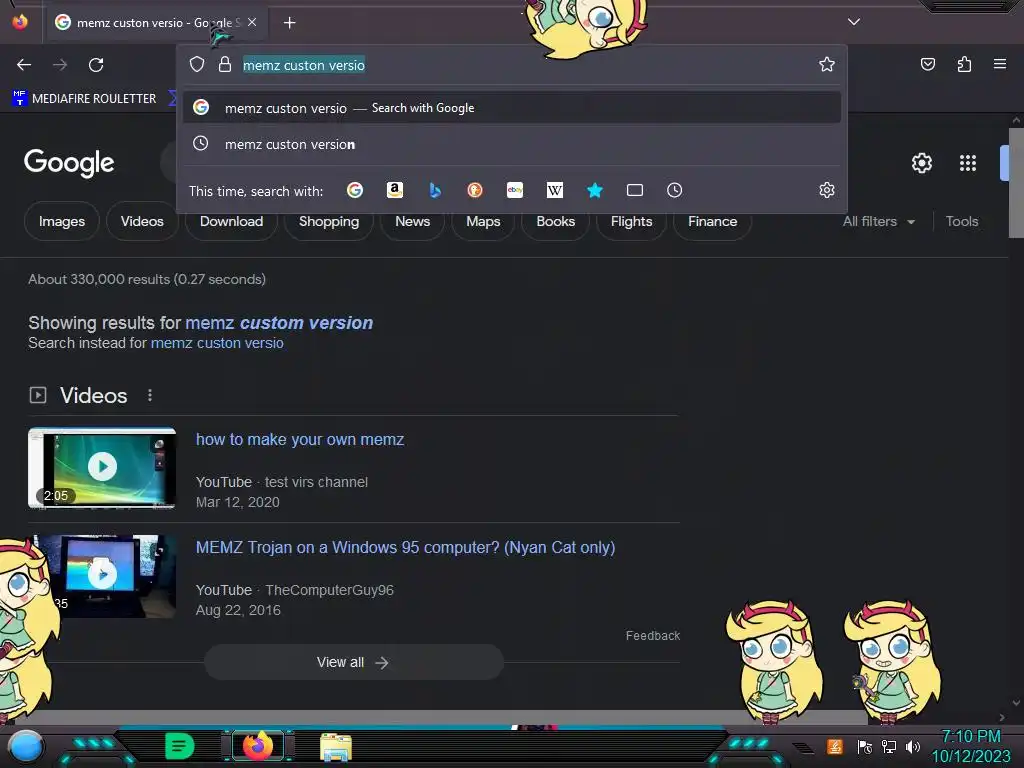Image resolution: width=1024 pixels, height=768 pixels.
Task: Expand the All filters dropdown
Action: click(x=878, y=221)
